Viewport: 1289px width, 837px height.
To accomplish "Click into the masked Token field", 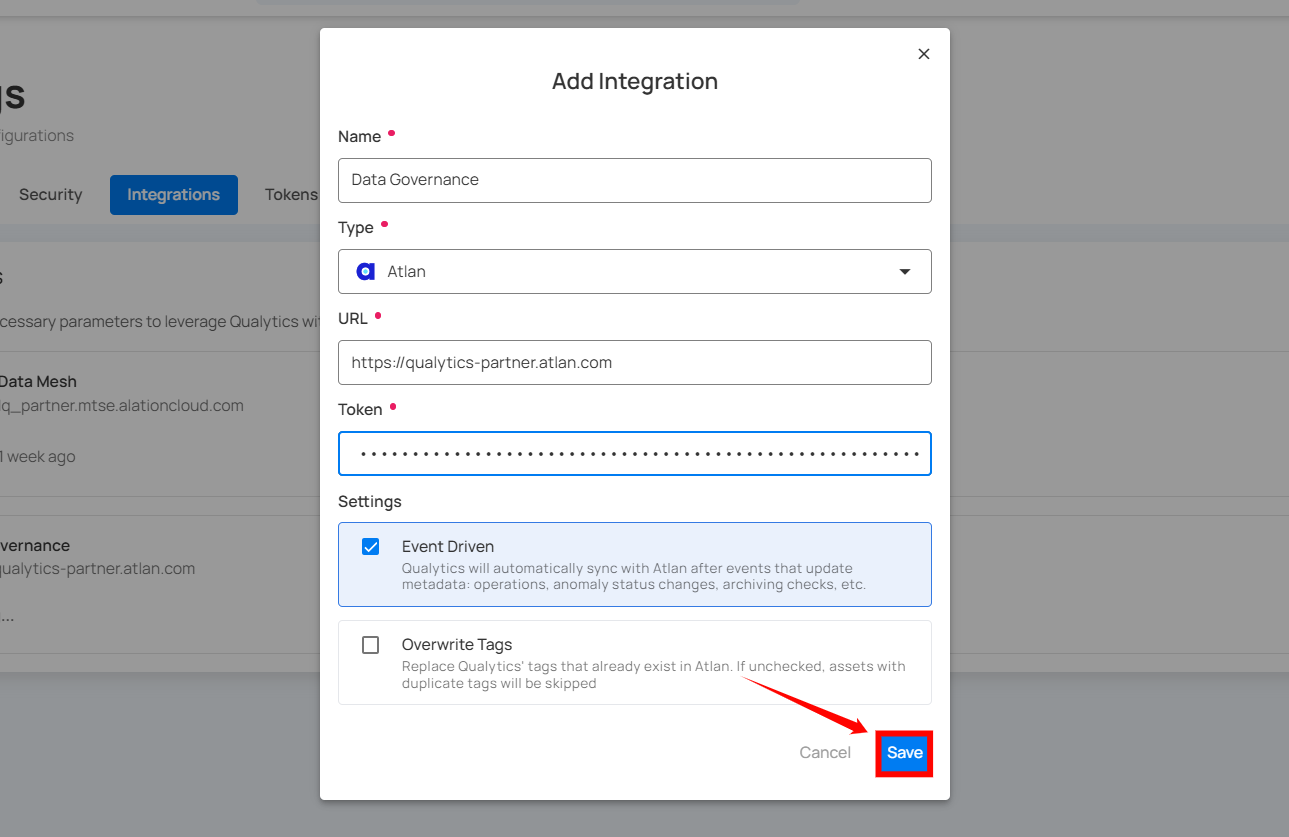I will 634,454.
